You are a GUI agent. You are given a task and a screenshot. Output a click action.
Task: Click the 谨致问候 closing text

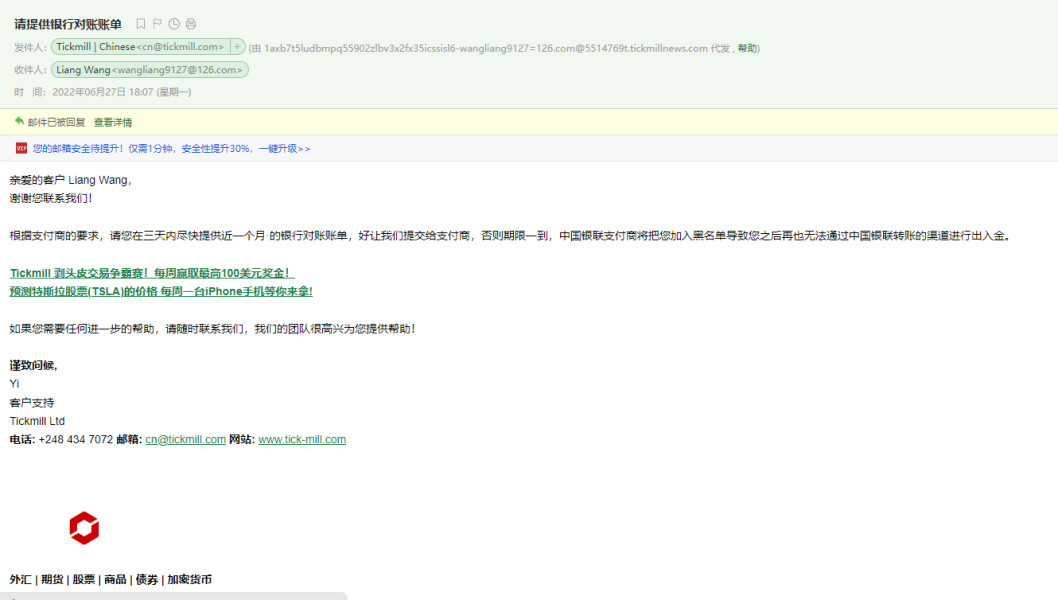tap(34, 365)
